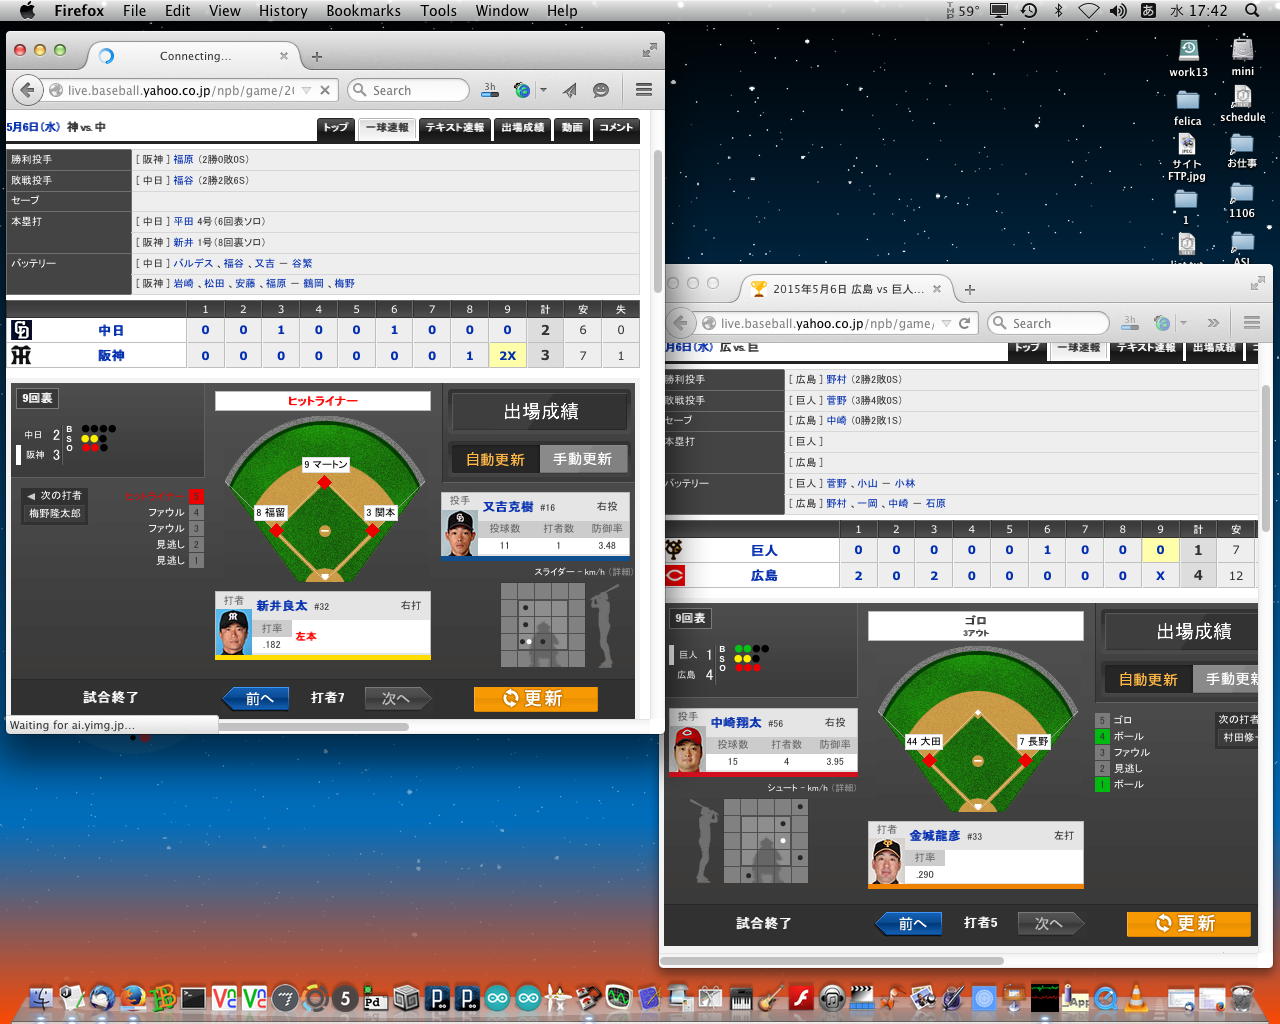Screen dimensions: 1280x1024
Task: Click 前へ button in Chunichi–Hanshin window
Action: [x=256, y=698]
